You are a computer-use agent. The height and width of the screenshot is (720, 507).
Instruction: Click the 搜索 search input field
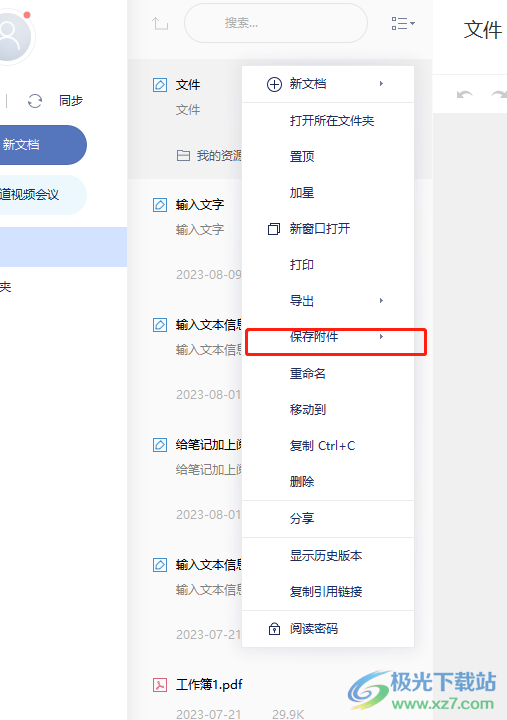(x=276, y=23)
